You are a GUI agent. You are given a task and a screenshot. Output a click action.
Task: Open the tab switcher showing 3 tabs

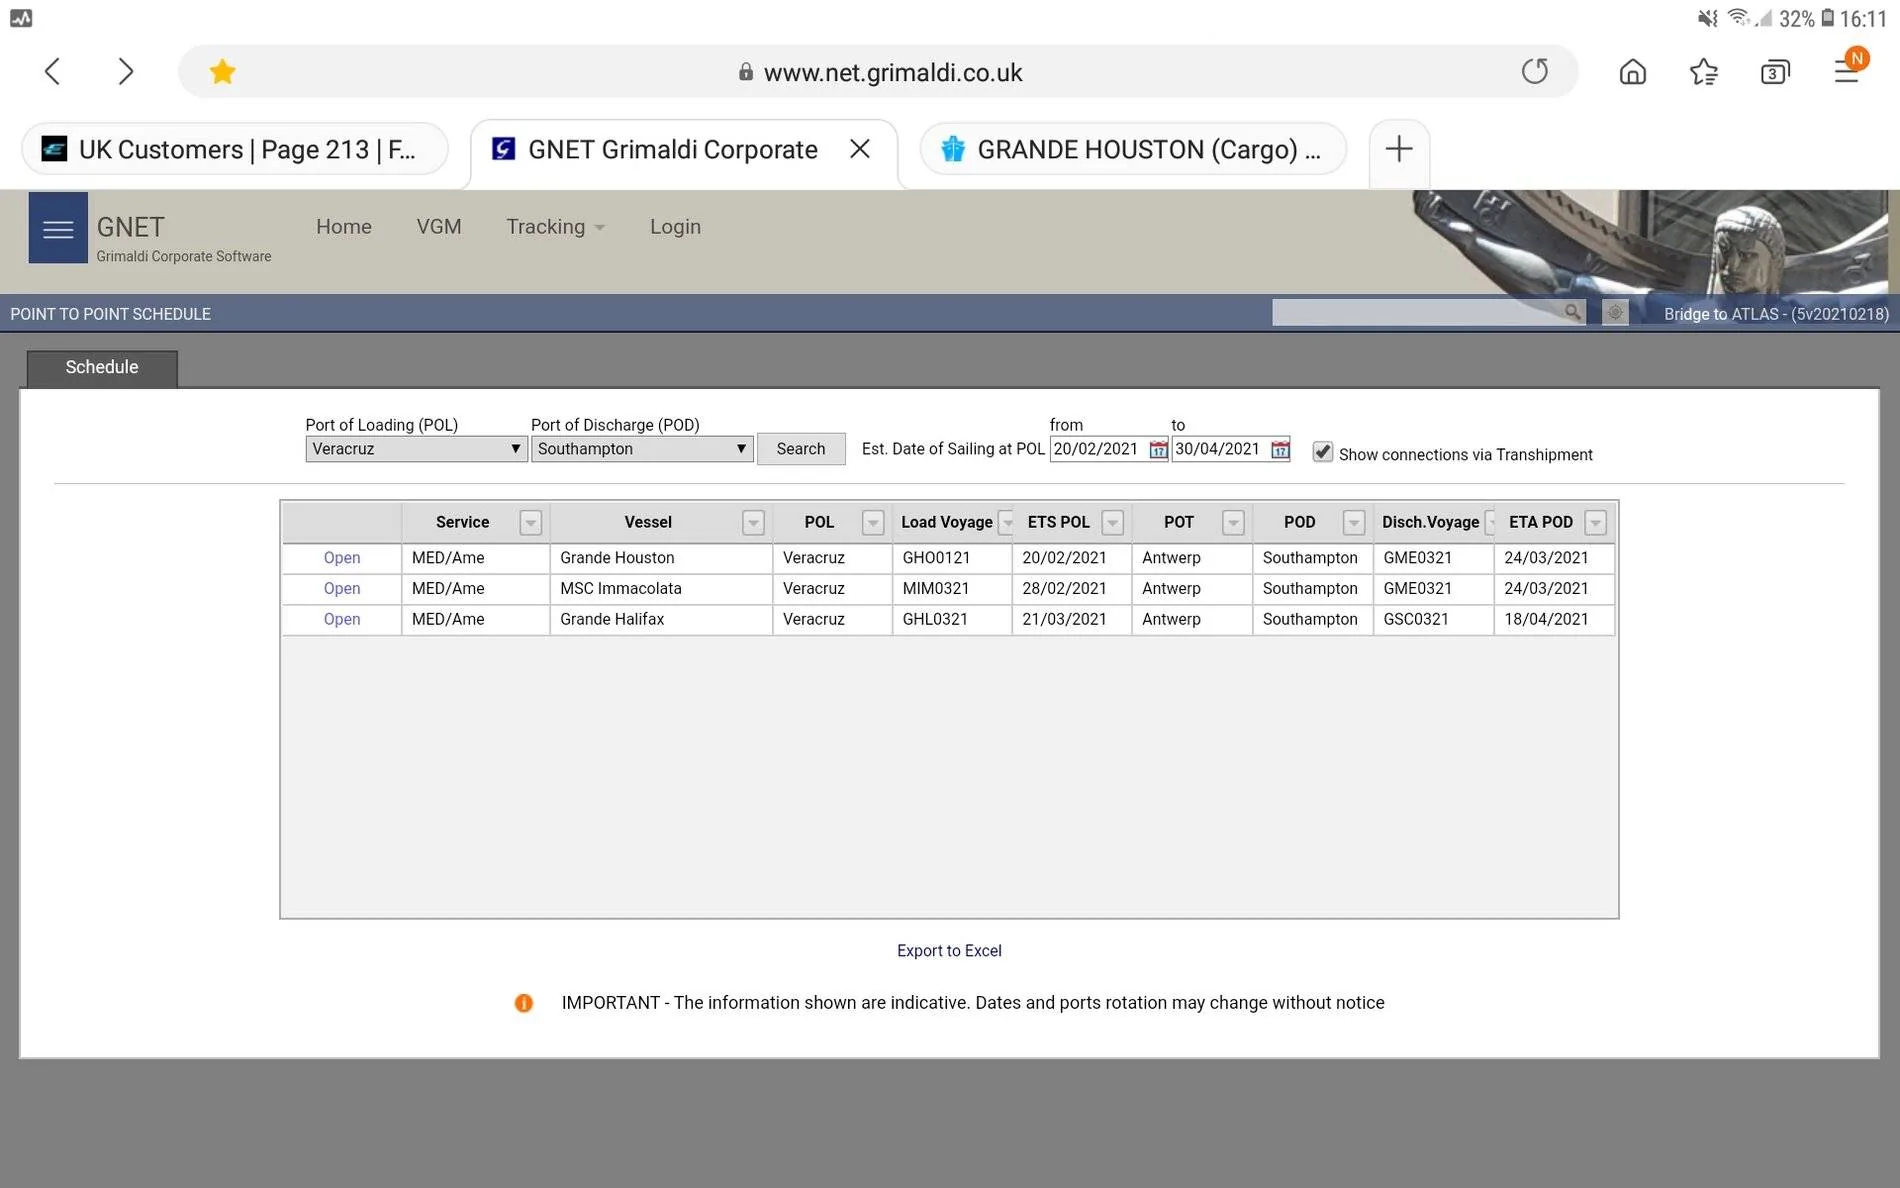pos(1775,72)
